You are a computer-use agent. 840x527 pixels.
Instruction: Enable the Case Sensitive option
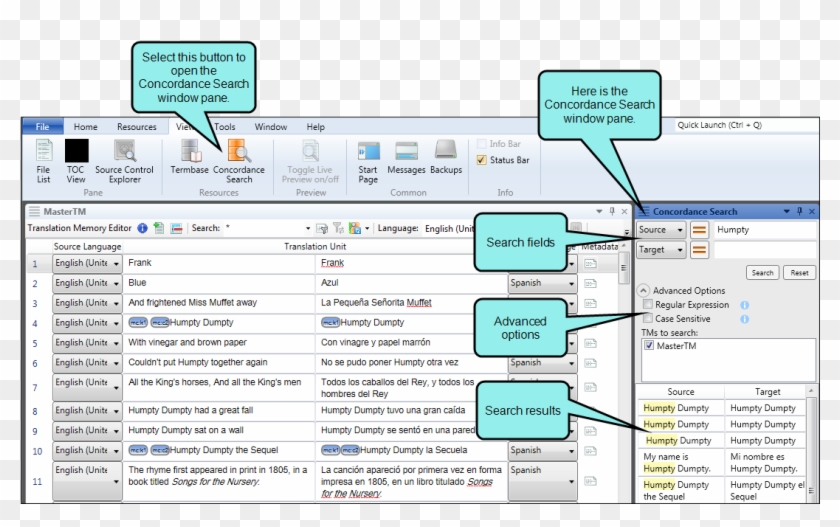(x=648, y=318)
